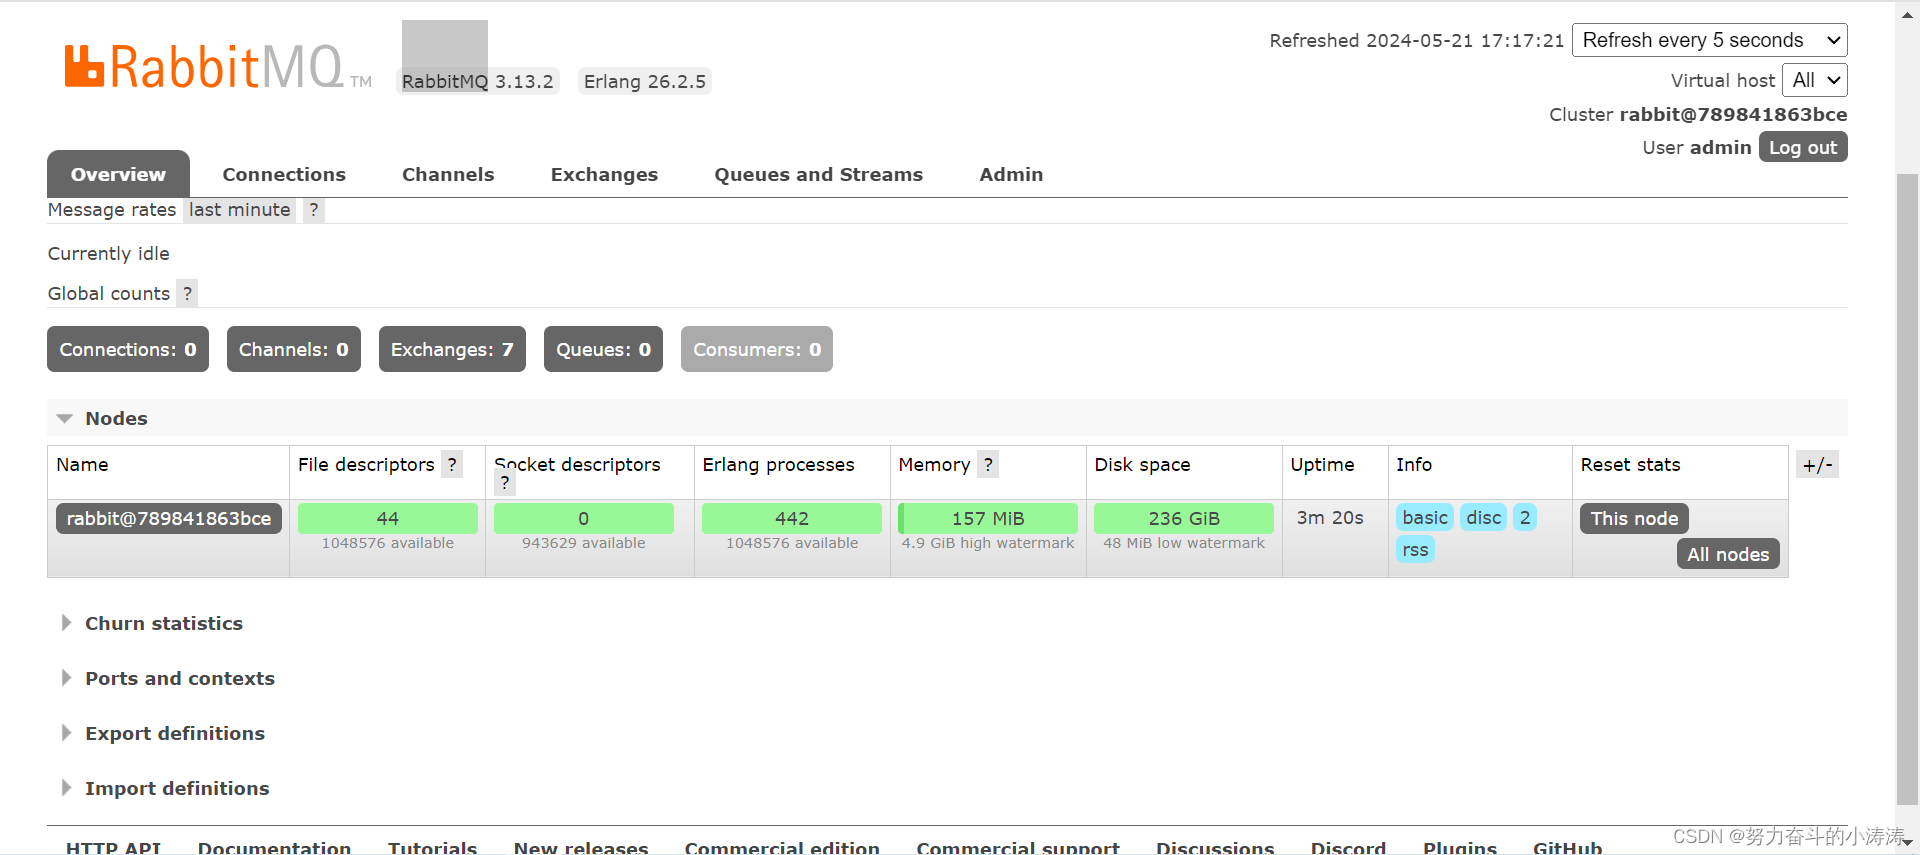Open Queues and Streams tab
The image size is (1920, 855).
[818, 174]
